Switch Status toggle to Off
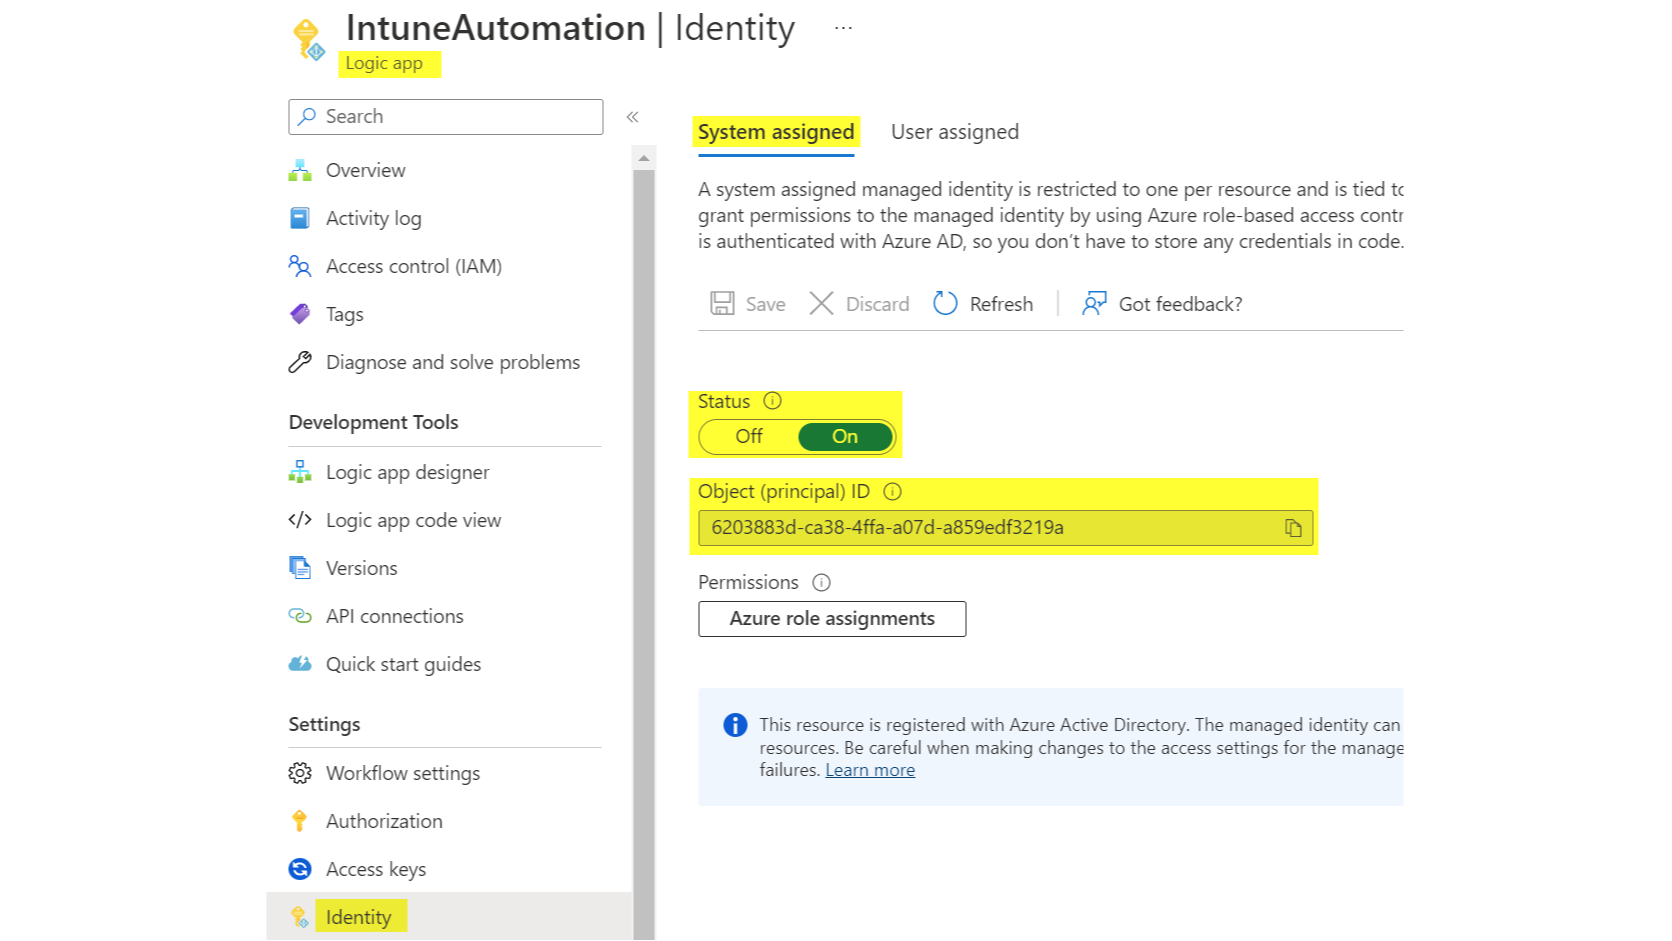 749,436
